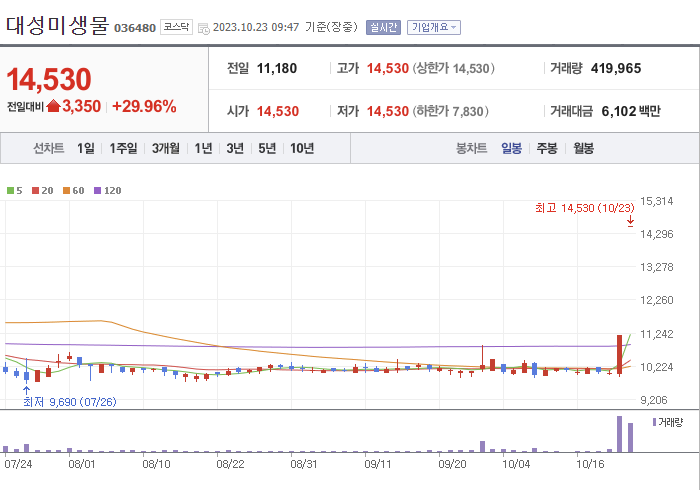
Task: Click the 실시간 button
Action: (x=383, y=28)
